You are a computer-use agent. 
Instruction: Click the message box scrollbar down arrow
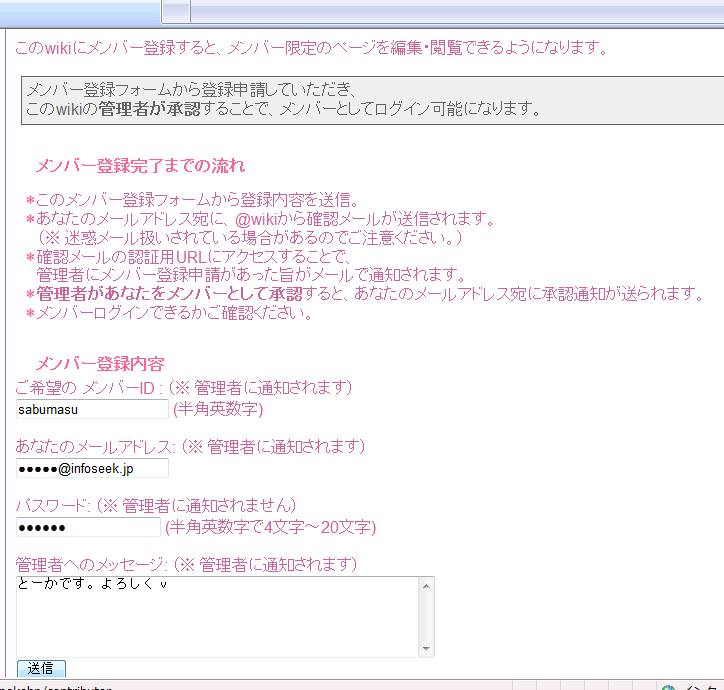tap(426, 648)
